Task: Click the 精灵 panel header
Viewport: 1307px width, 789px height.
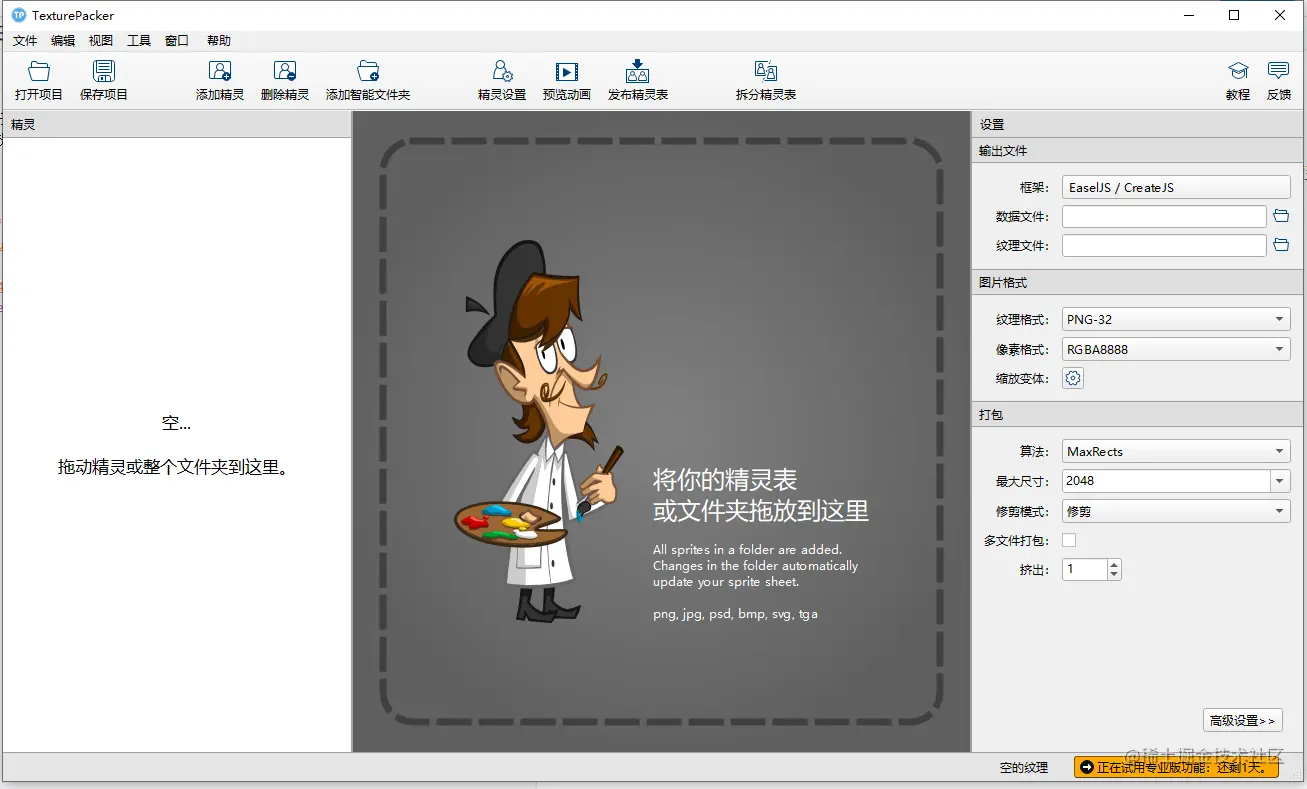Action: coord(176,125)
